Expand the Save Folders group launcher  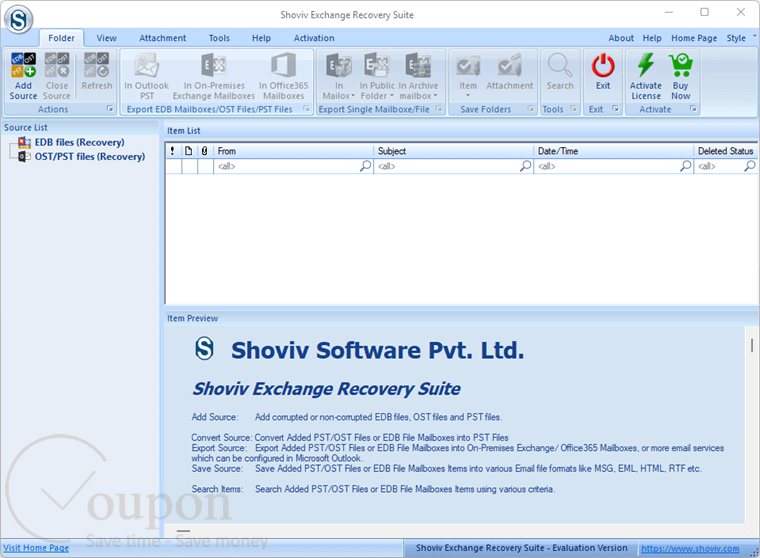pyautogui.click(x=531, y=109)
